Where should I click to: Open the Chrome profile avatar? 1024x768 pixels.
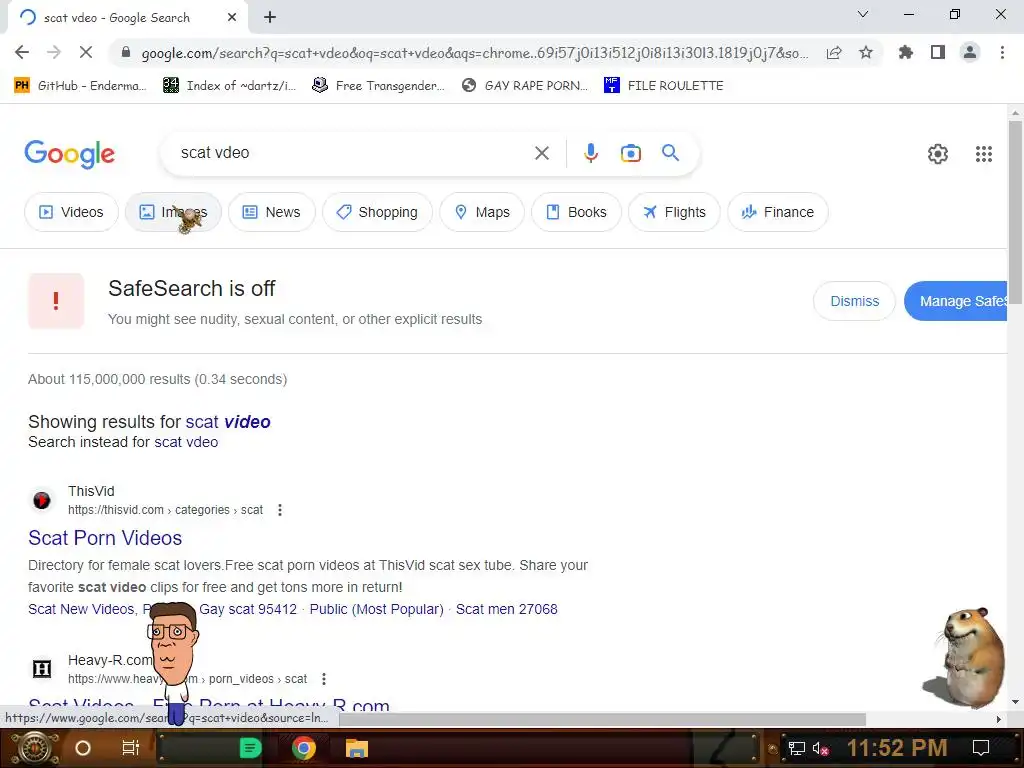970,52
